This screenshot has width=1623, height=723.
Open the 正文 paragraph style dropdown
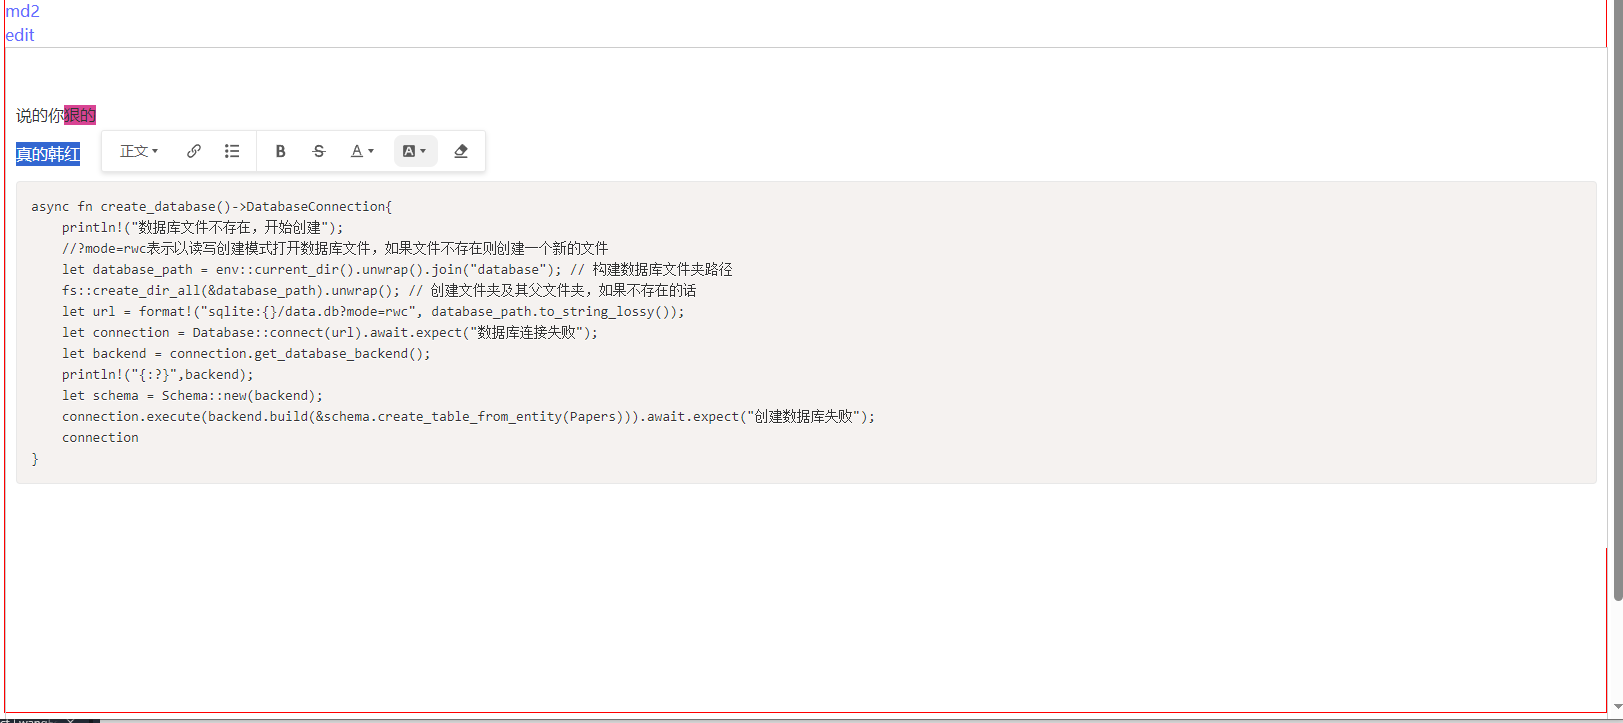point(139,151)
